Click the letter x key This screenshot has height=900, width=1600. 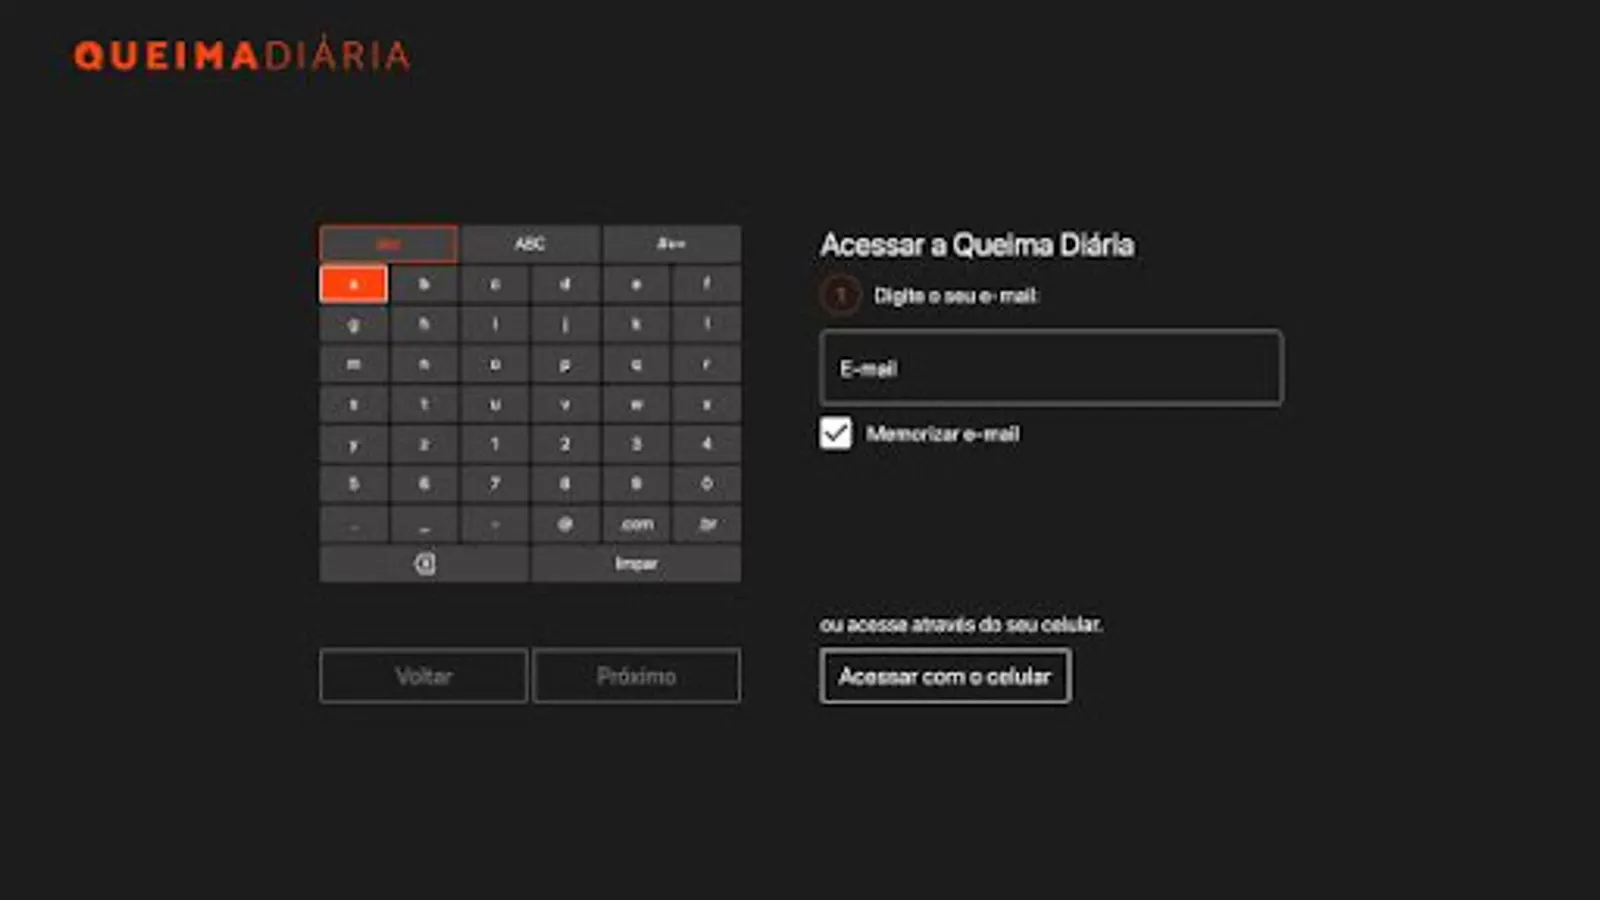[707, 404]
